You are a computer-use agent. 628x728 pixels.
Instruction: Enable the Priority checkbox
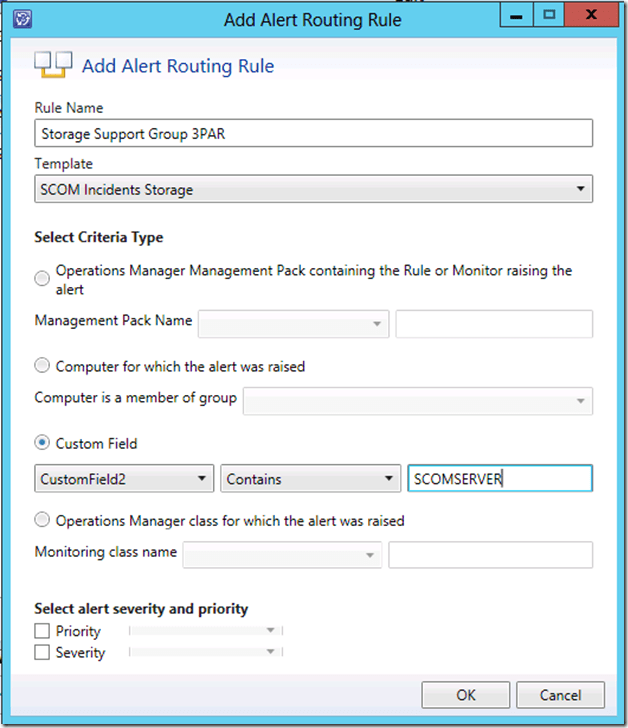coord(42,631)
